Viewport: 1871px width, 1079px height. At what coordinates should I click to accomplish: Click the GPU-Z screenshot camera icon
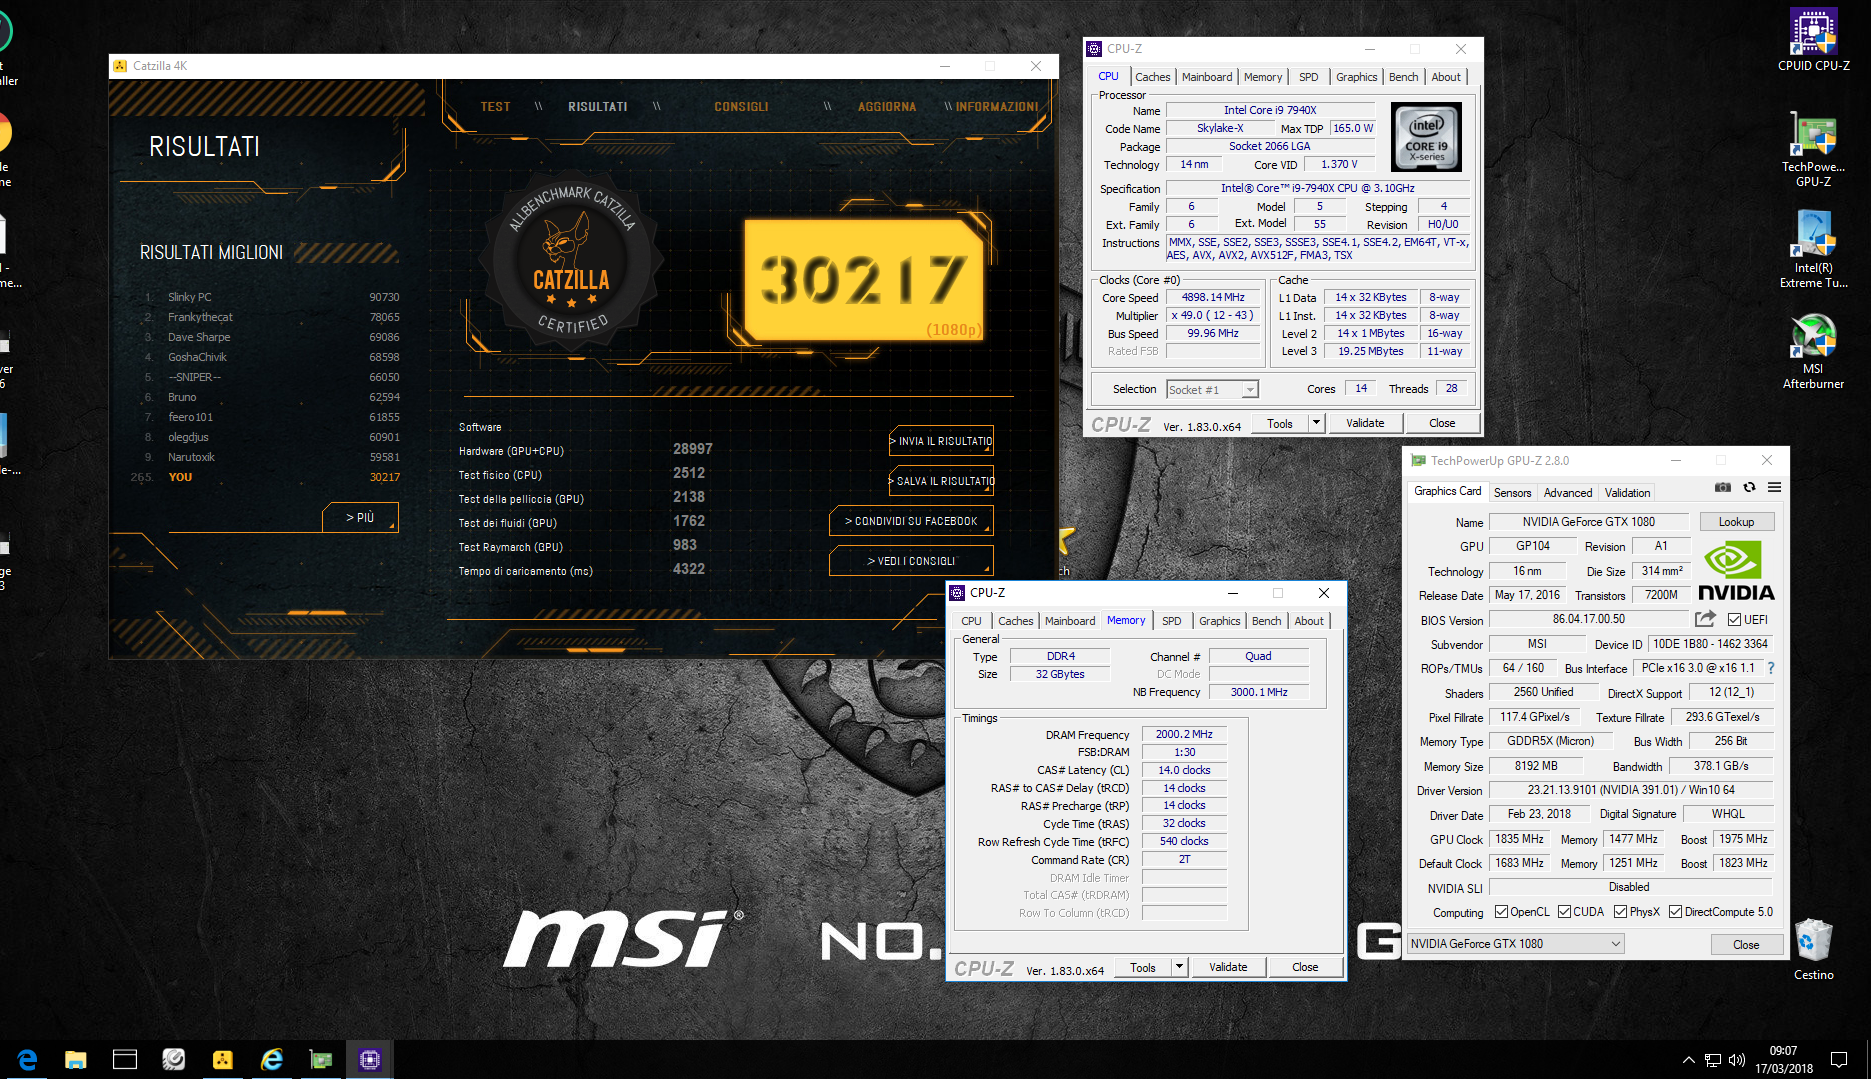point(1723,488)
